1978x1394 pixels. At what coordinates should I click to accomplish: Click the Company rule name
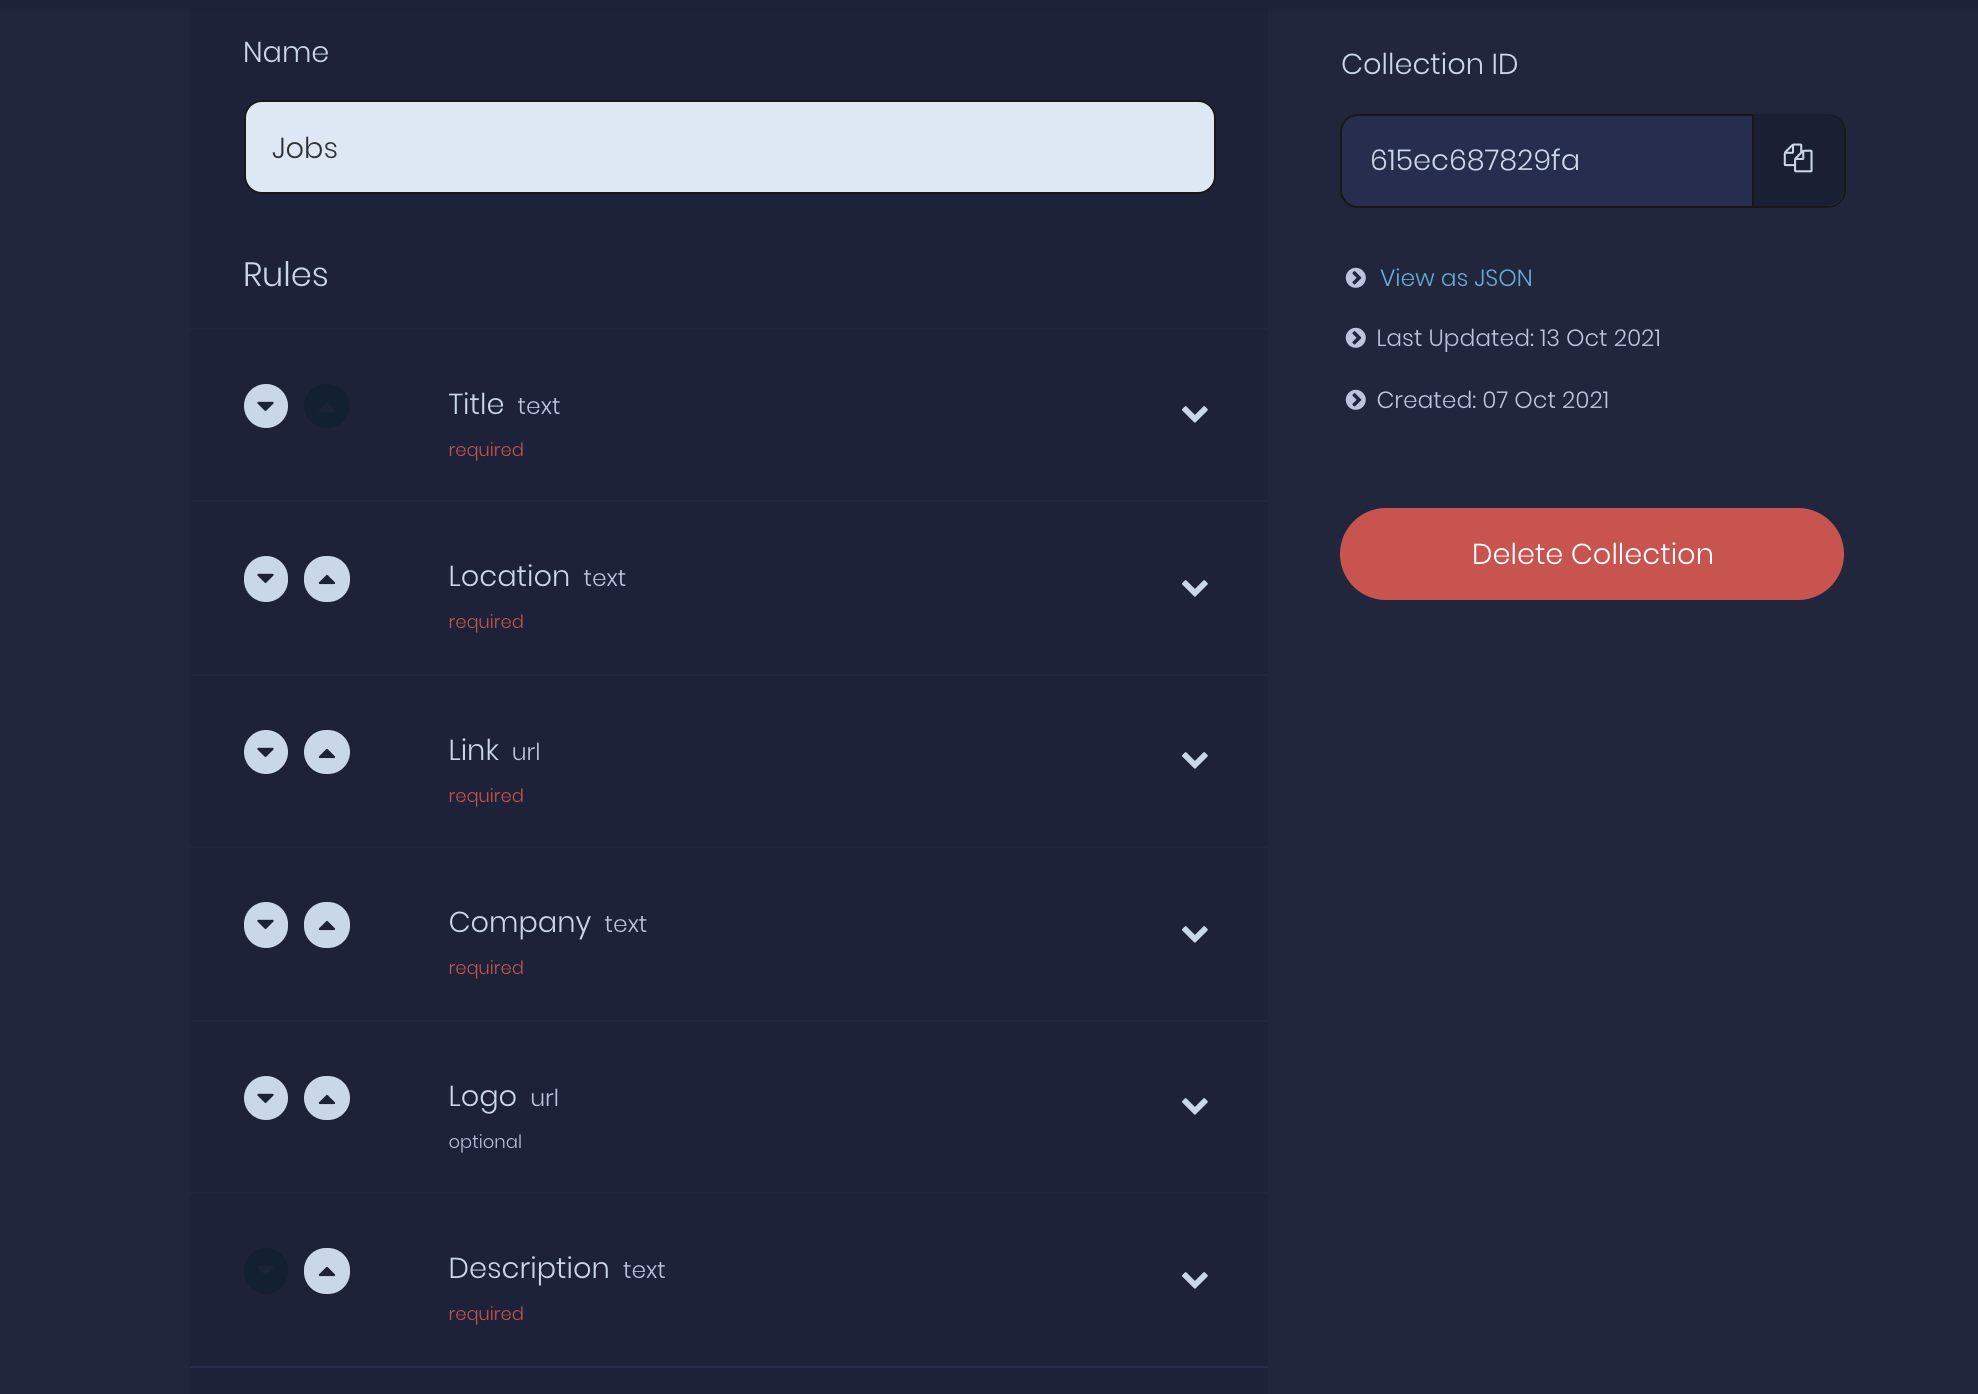tap(519, 923)
